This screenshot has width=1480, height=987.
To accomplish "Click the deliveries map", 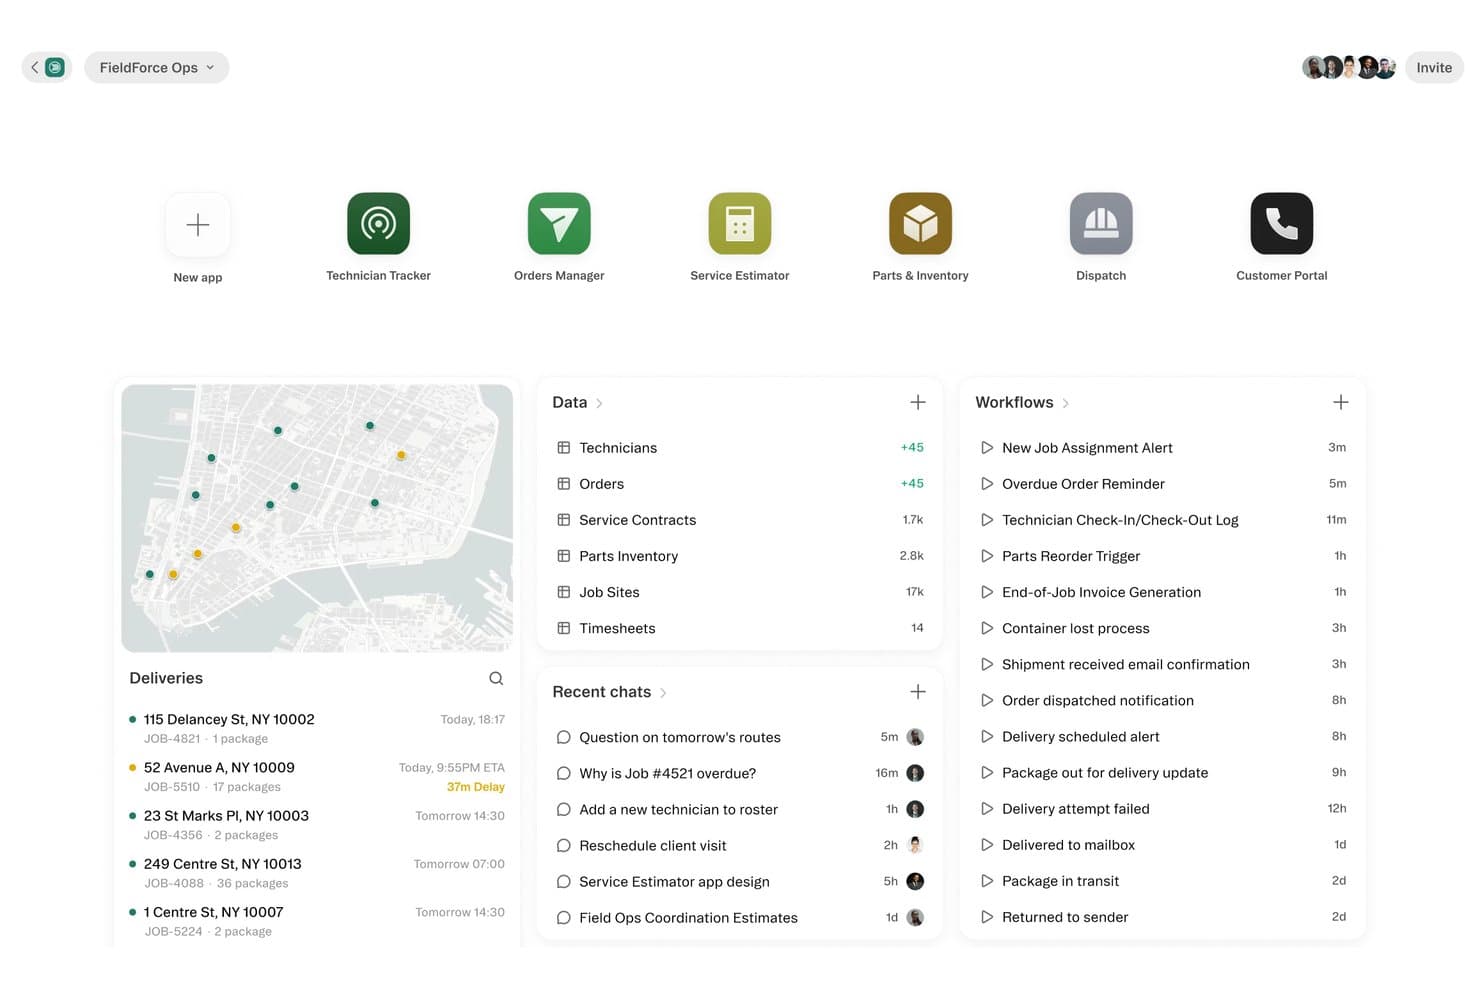I will (317, 518).
